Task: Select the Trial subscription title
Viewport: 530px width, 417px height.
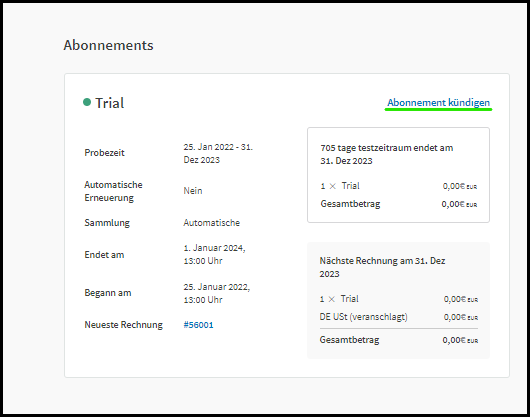Action: click(110, 103)
